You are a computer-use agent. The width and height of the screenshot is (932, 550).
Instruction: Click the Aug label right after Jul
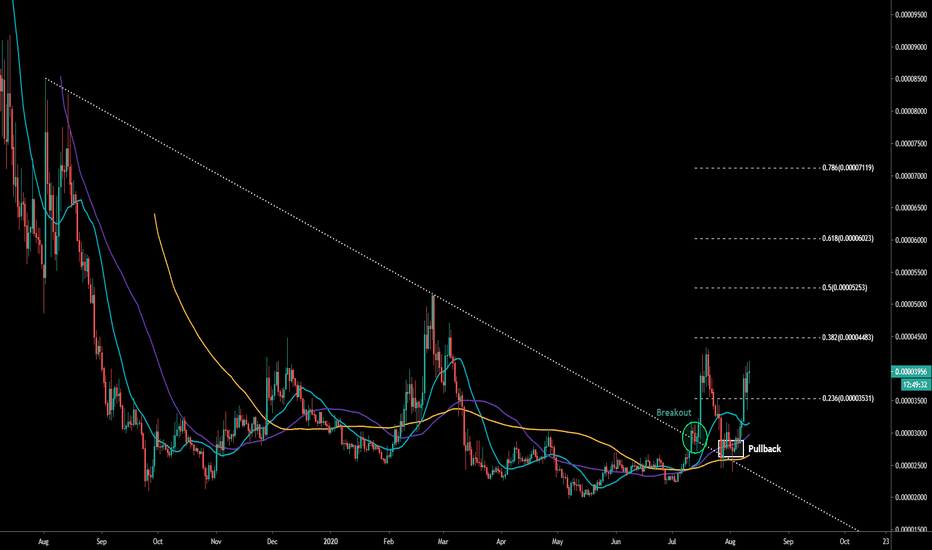click(731, 542)
